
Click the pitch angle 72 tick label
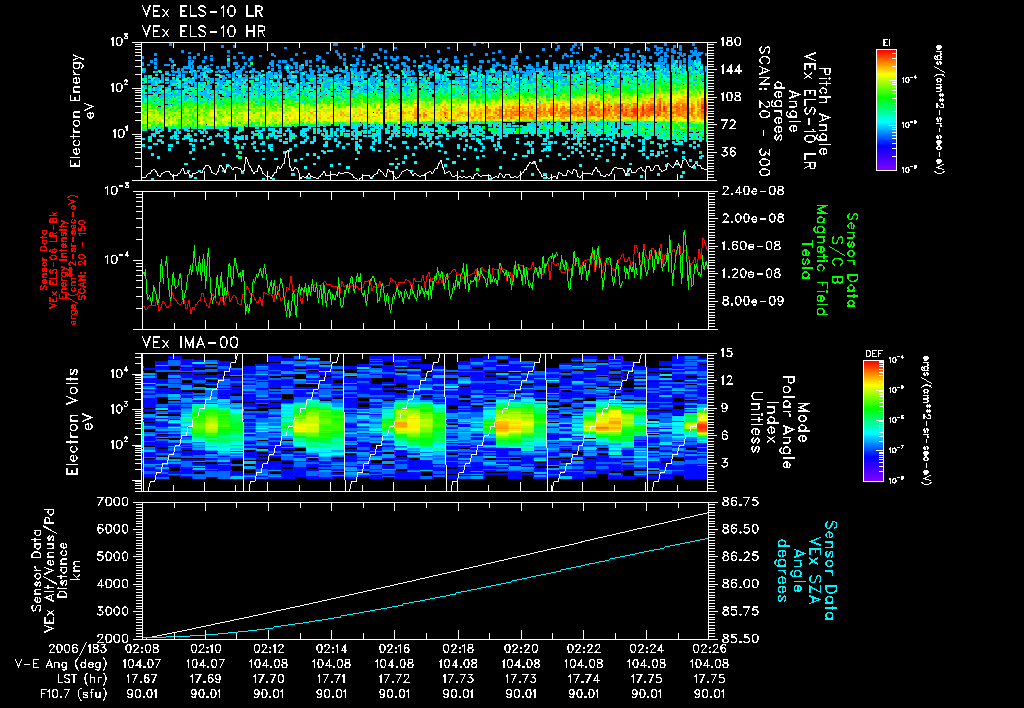[x=728, y=124]
